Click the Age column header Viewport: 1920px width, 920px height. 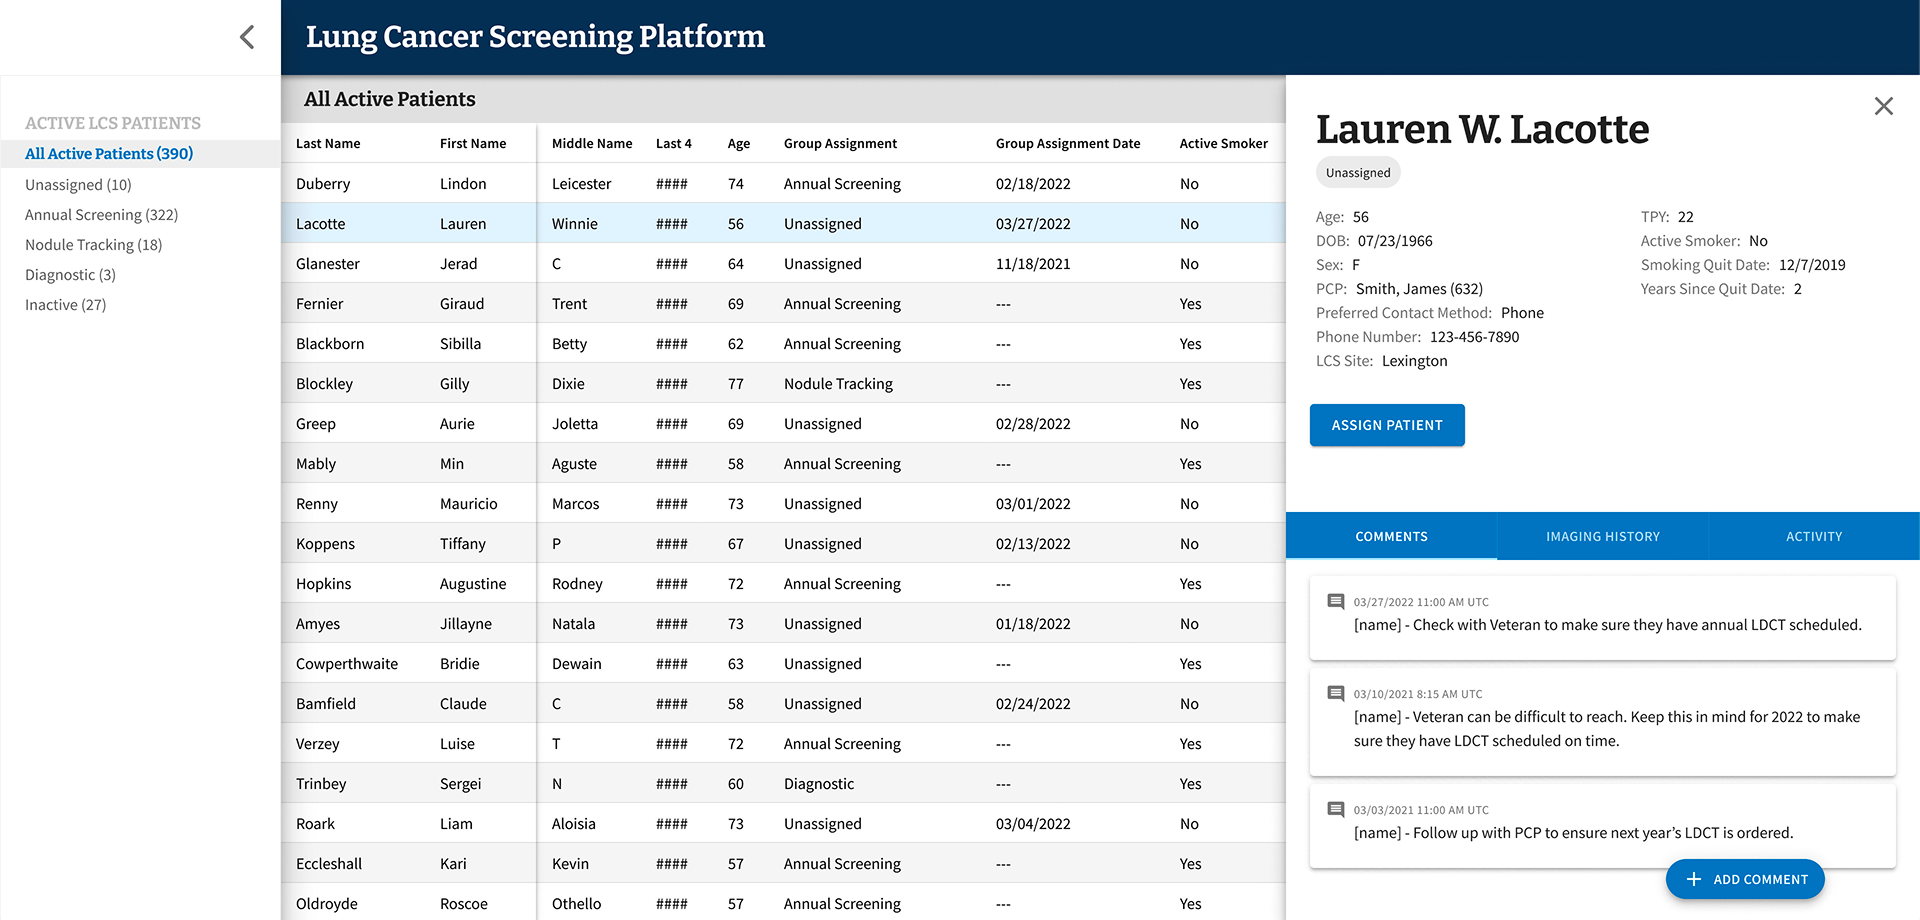[x=739, y=143]
